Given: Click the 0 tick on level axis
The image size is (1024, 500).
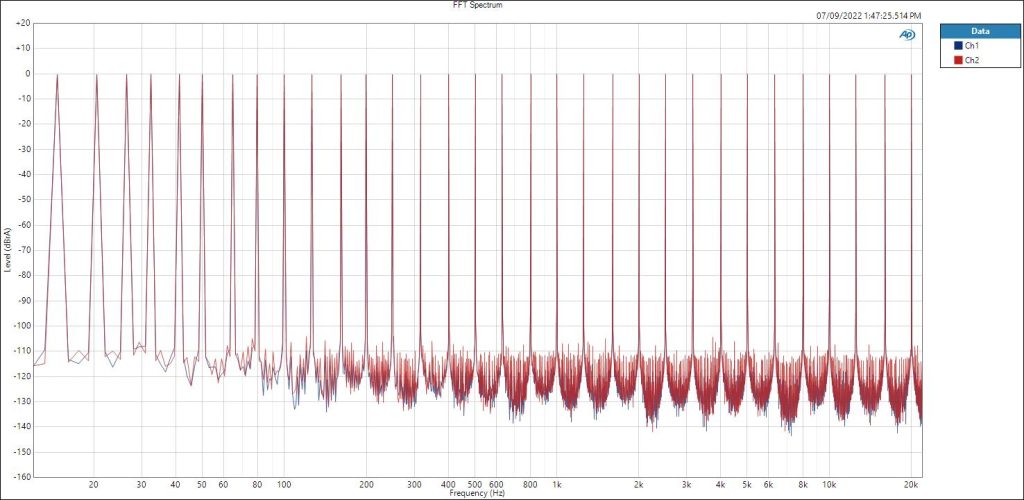Looking at the screenshot, I should coord(26,73).
